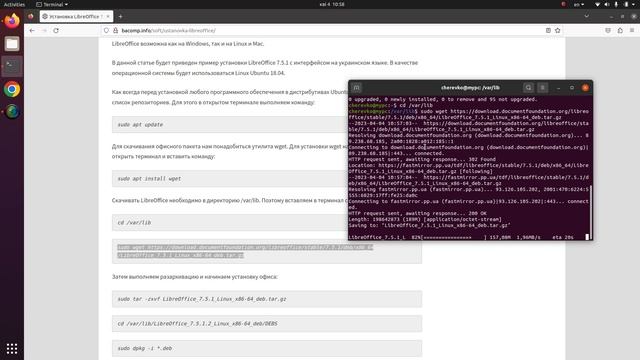The width and height of the screenshot is (640, 360).
Task: Click the 'sudo apt install wget' code block
Action: click(267, 179)
